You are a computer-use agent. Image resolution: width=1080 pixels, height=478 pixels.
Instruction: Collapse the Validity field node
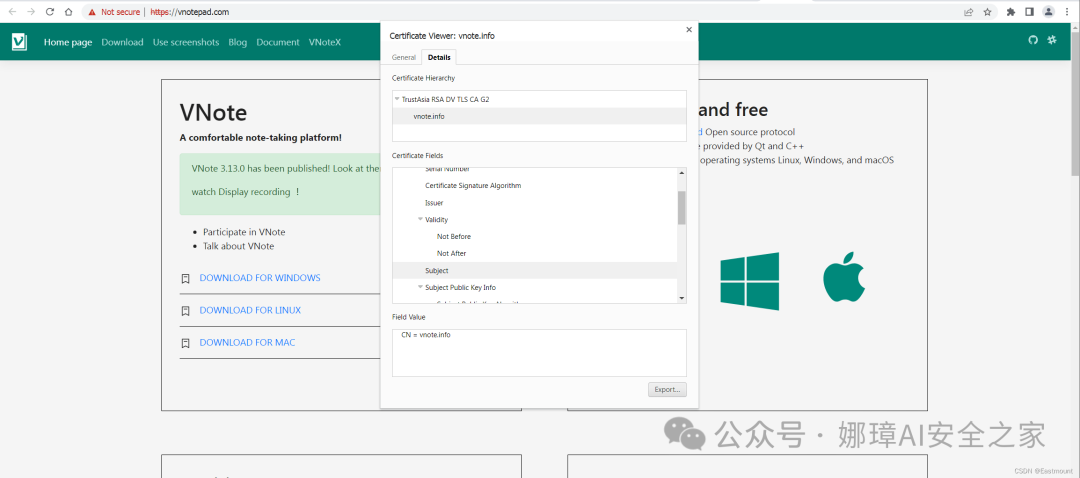pos(420,220)
